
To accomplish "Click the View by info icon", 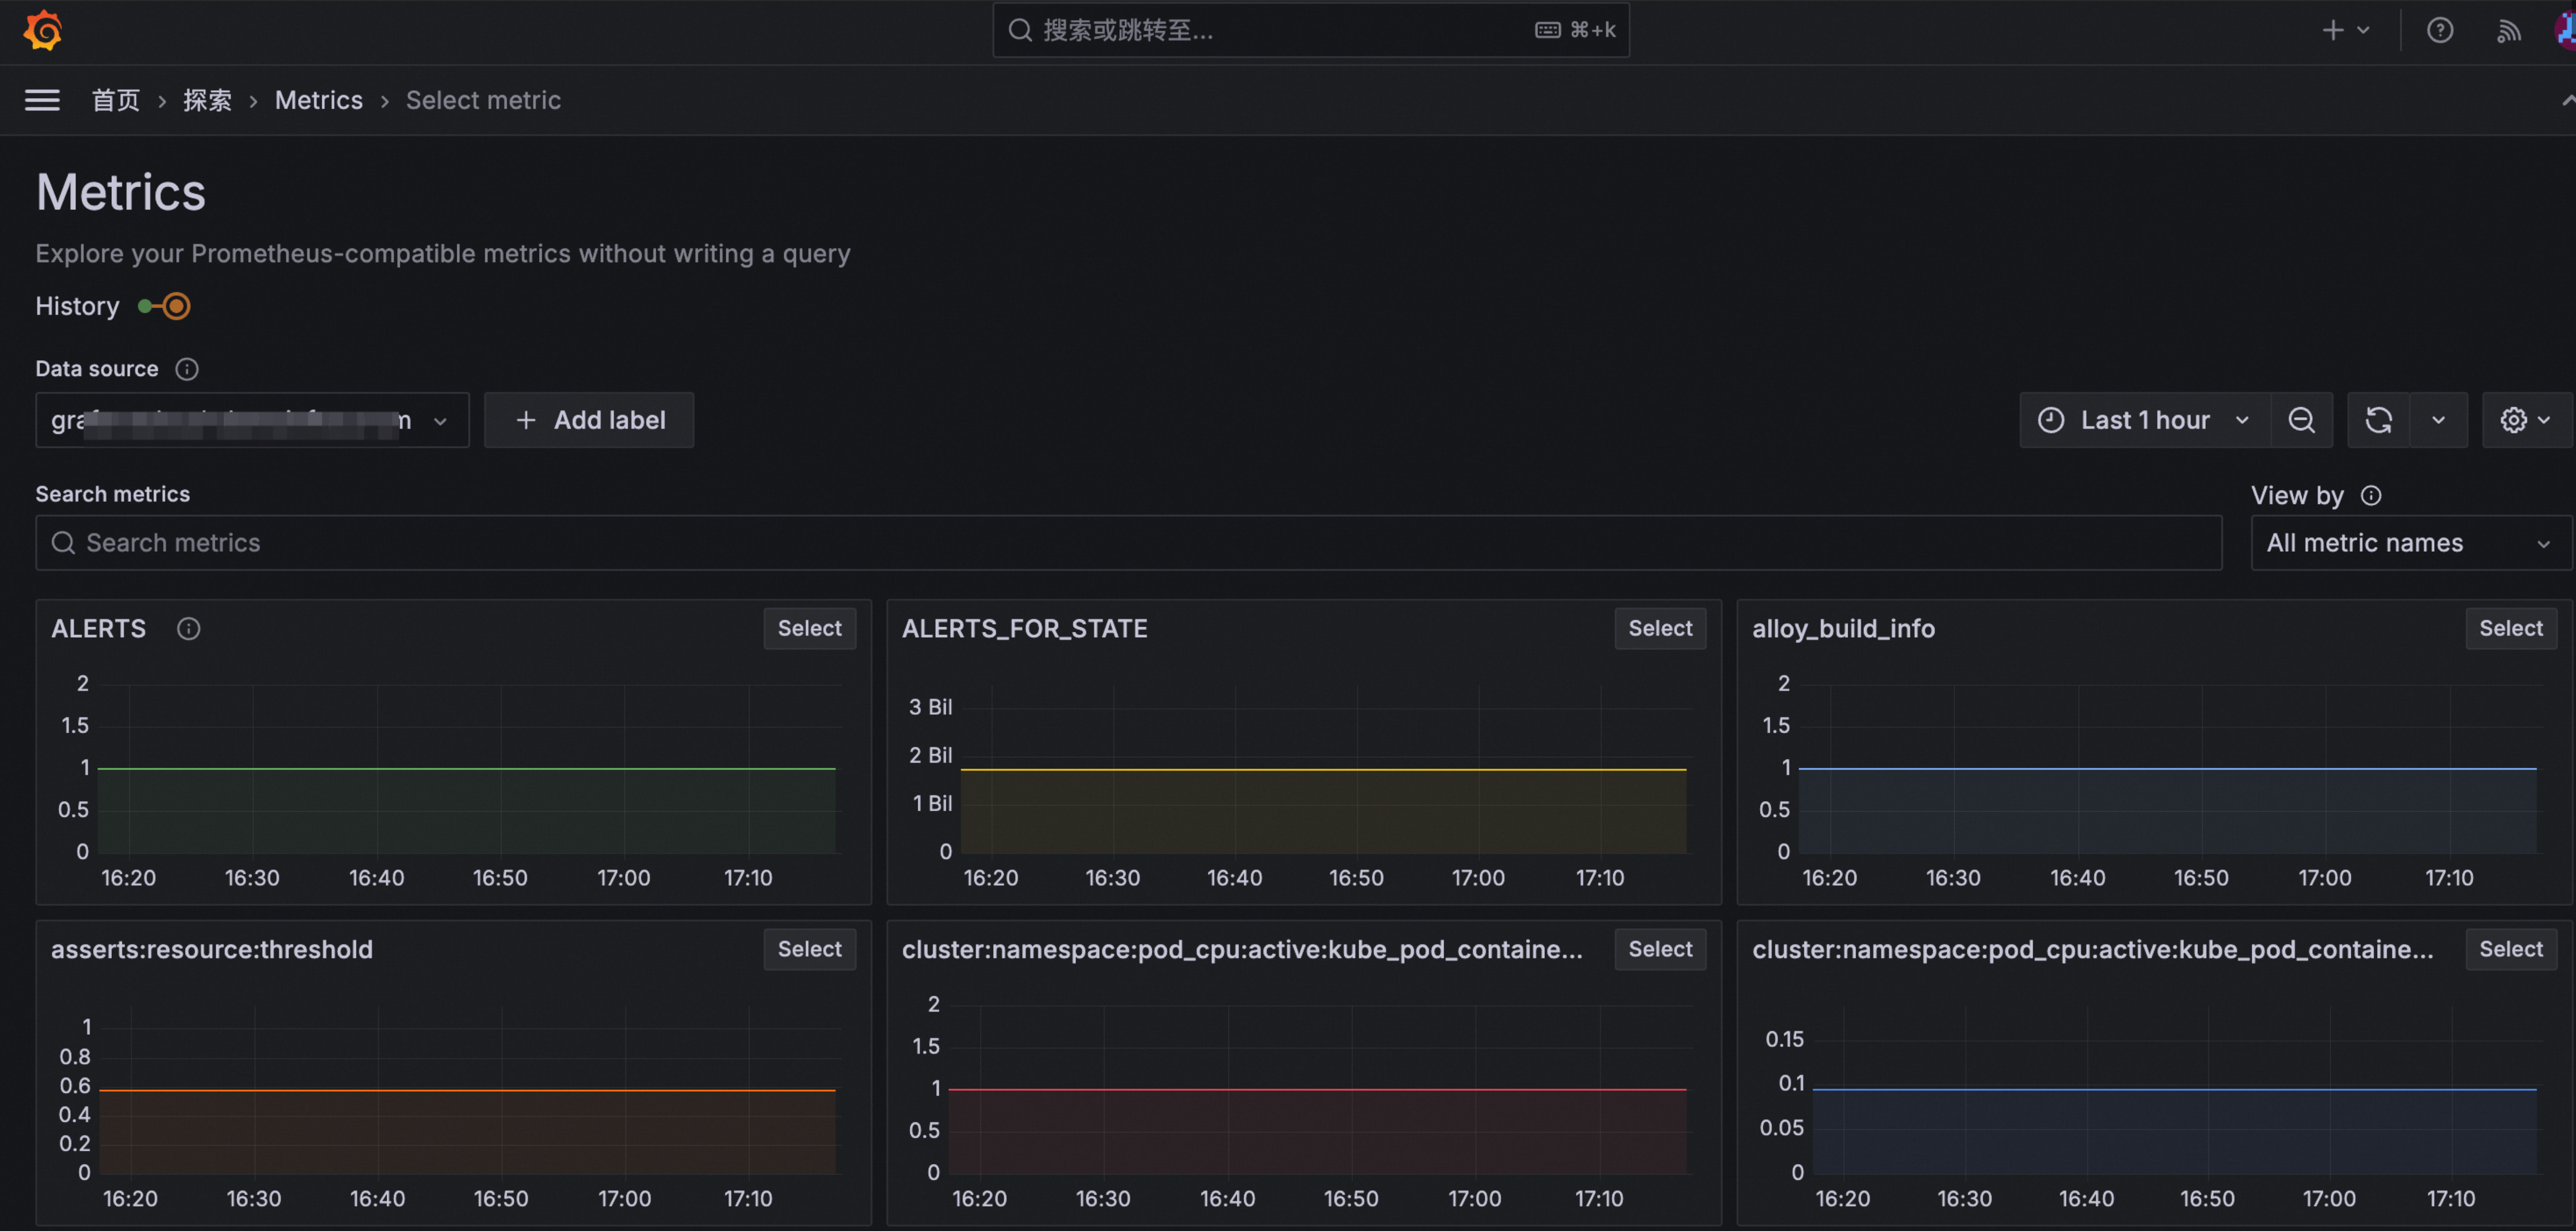I will pyautogui.click(x=2370, y=495).
